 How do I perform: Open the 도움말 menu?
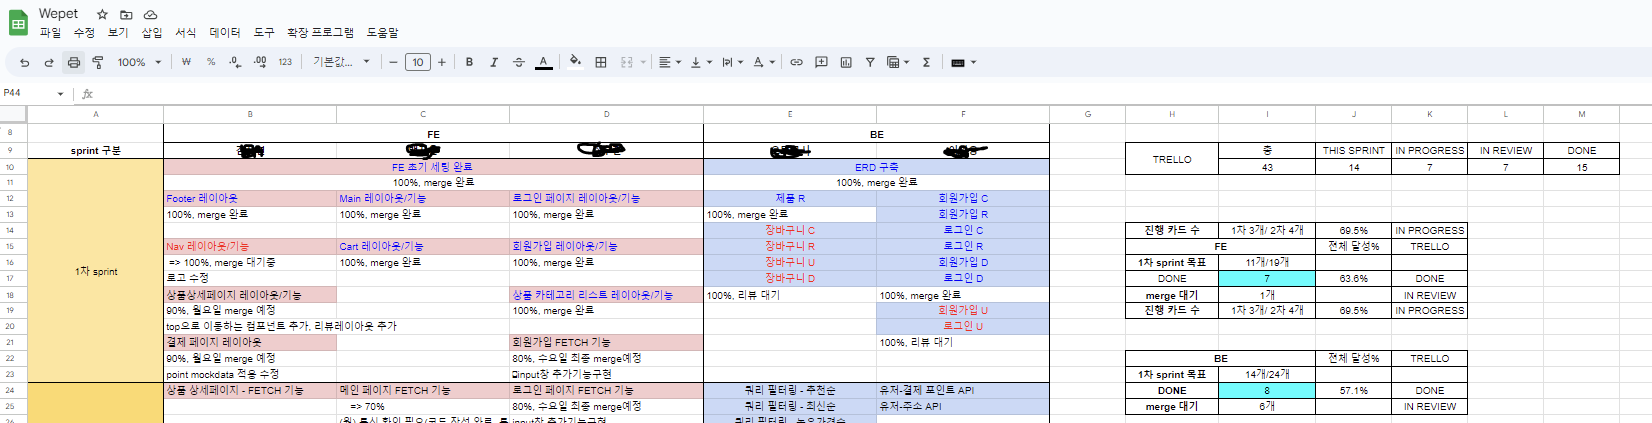[x=382, y=33]
